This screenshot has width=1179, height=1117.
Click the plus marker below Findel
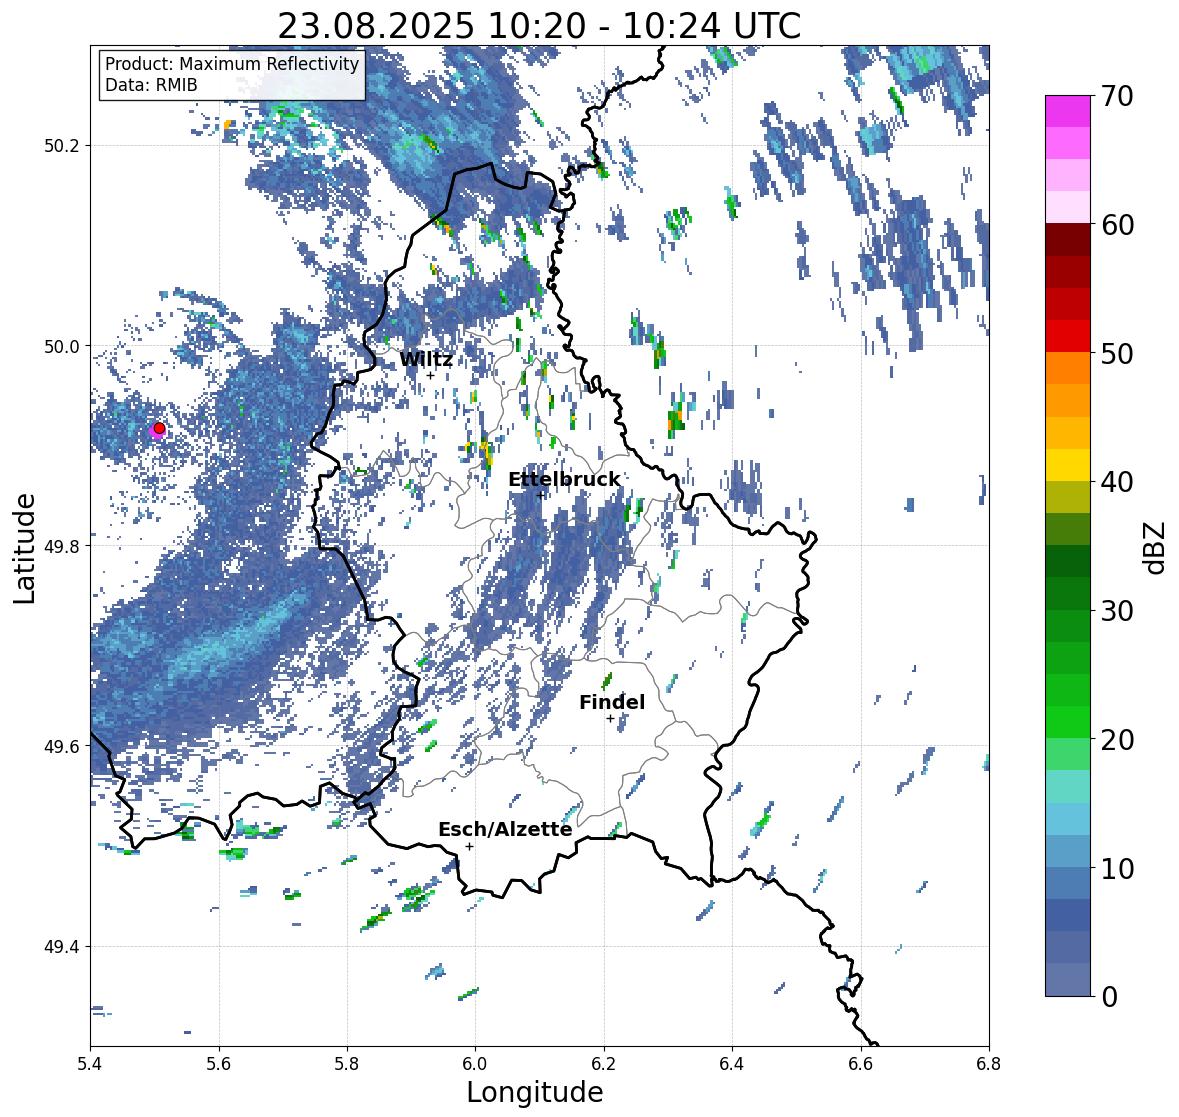(x=611, y=719)
